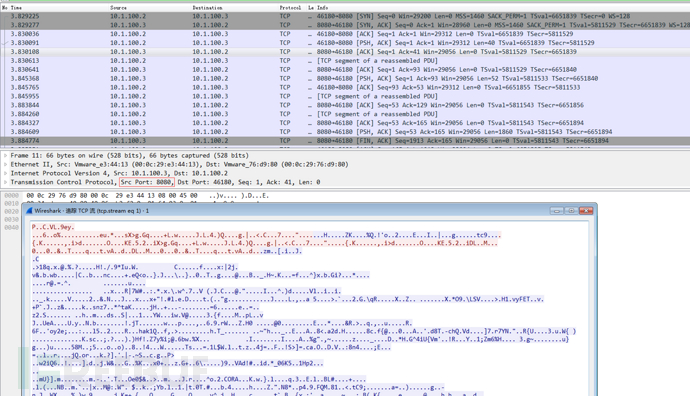
Task: Expand the Frame 11 details tree
Action: [5, 155]
